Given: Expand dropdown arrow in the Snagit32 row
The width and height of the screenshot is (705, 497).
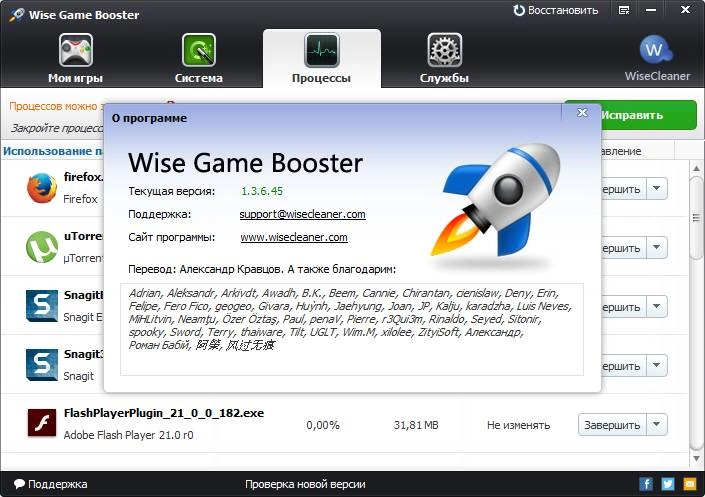Looking at the screenshot, I should tap(657, 366).
